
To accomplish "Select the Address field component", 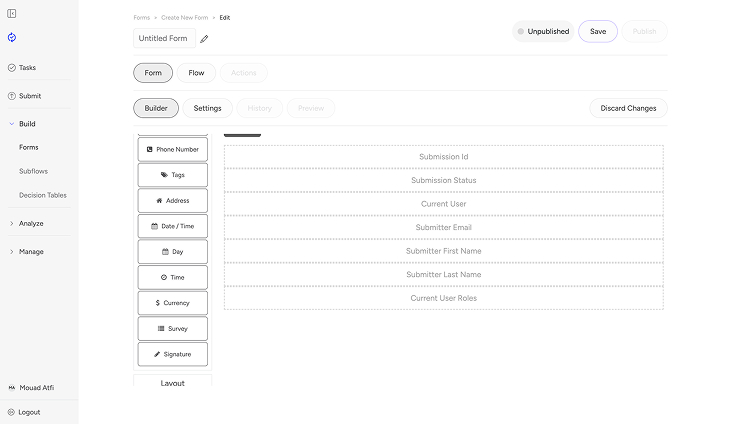I will pos(172,200).
